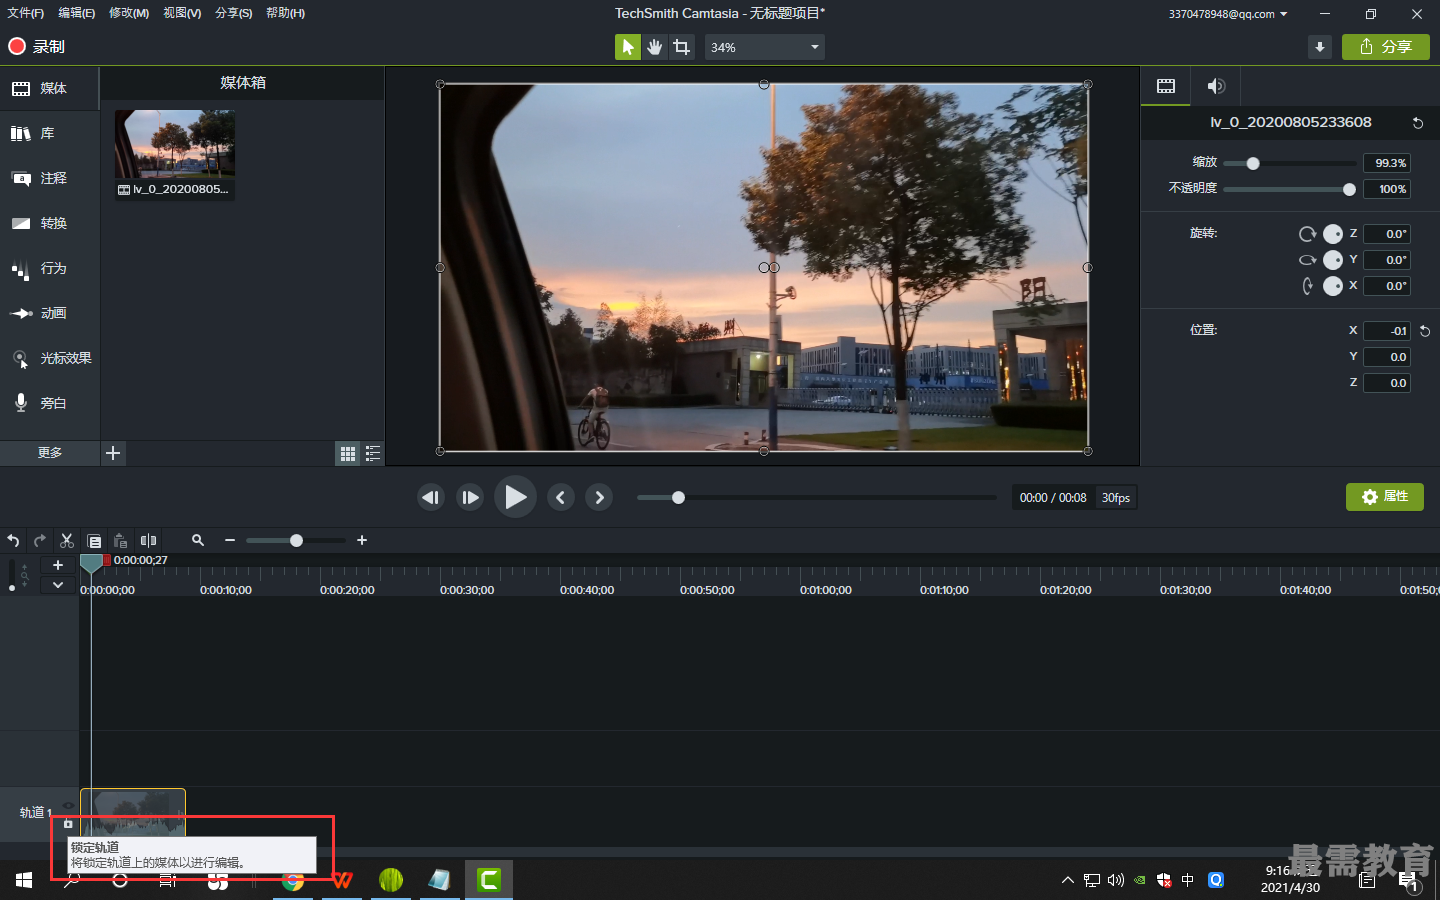Click the playback scrubber progress slider
The height and width of the screenshot is (900, 1440).
tap(816, 497)
